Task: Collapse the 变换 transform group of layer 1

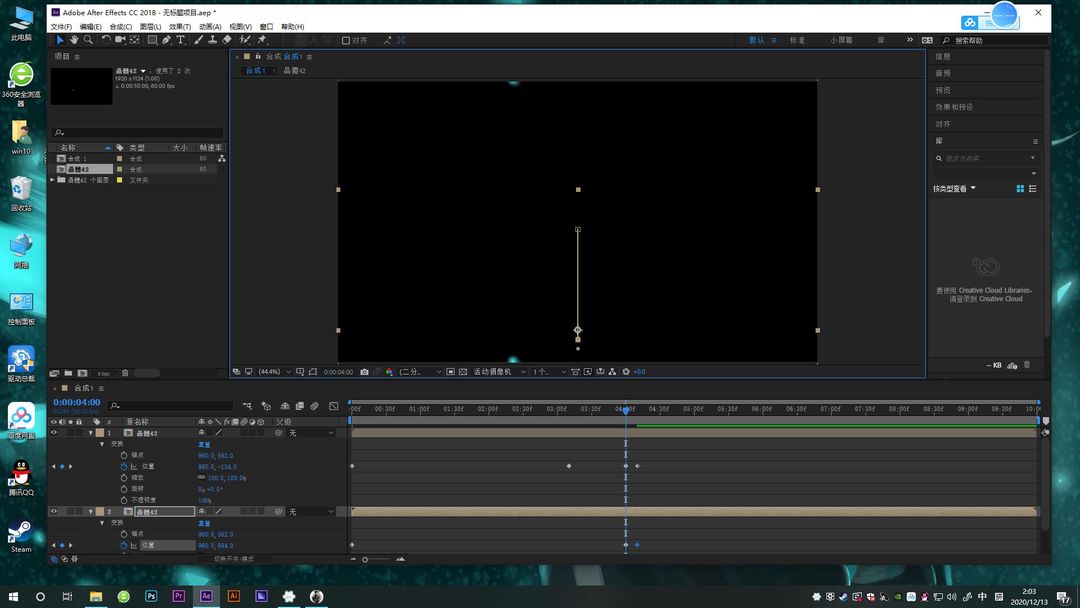Action: click(103, 444)
